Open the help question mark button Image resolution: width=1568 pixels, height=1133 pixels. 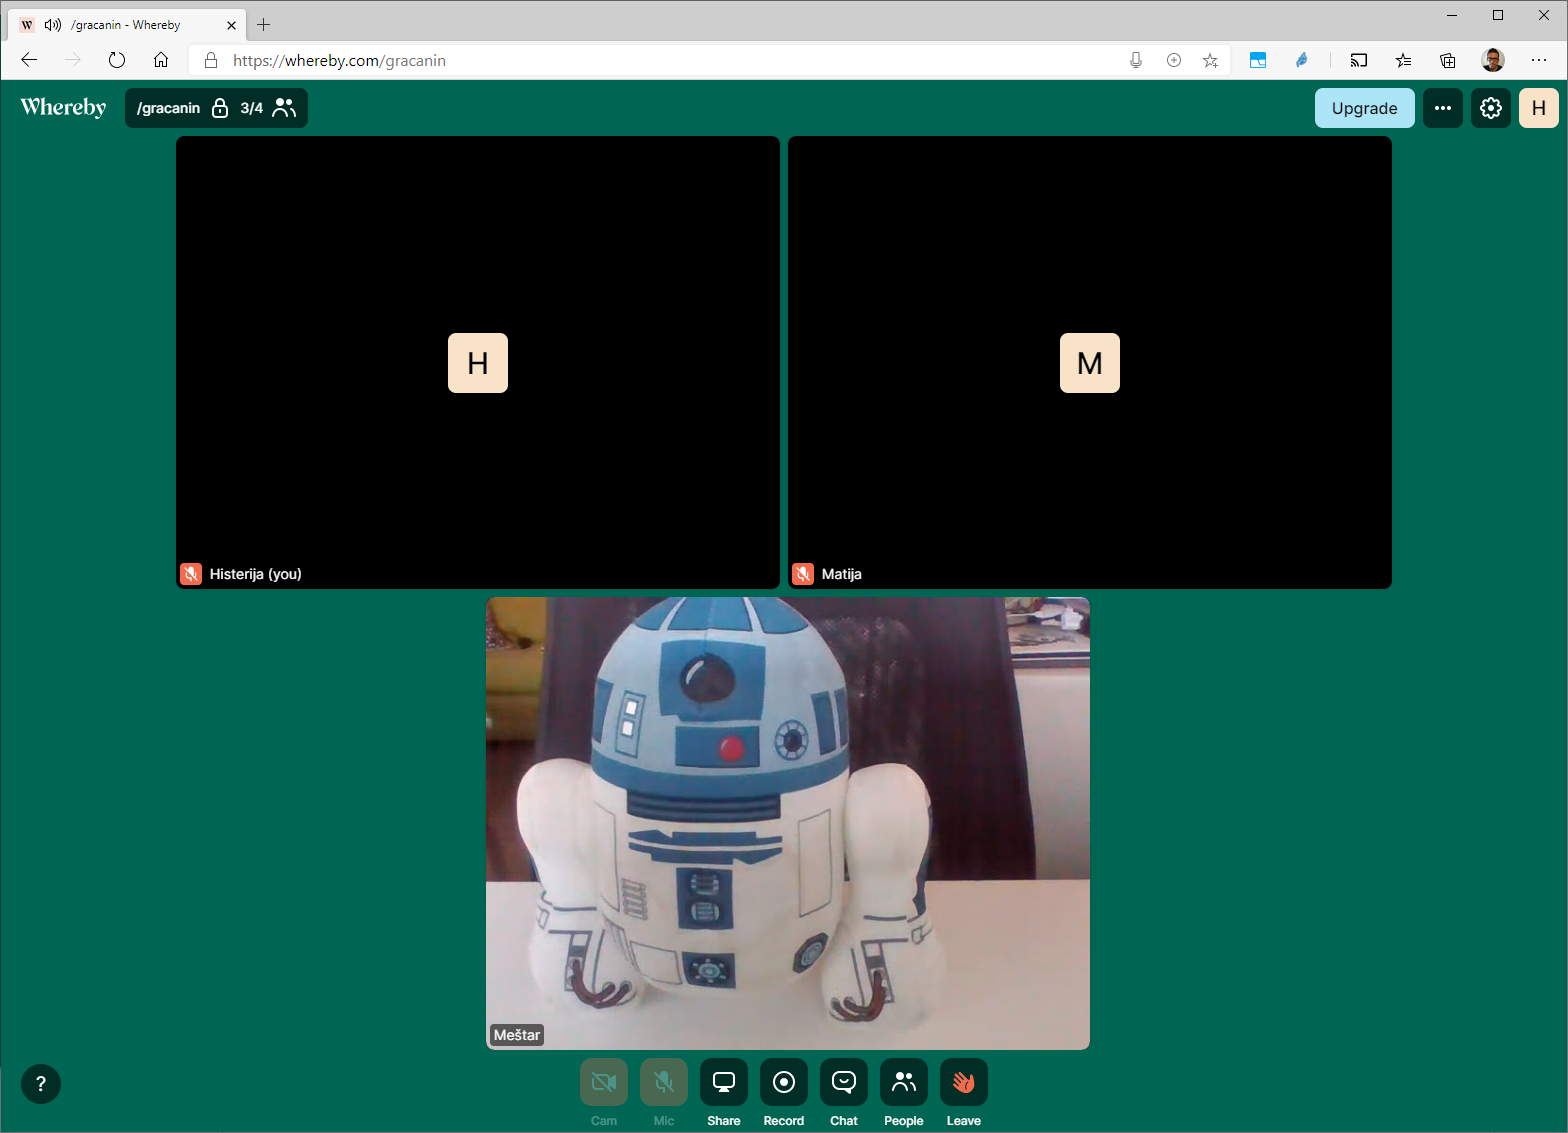(41, 1084)
